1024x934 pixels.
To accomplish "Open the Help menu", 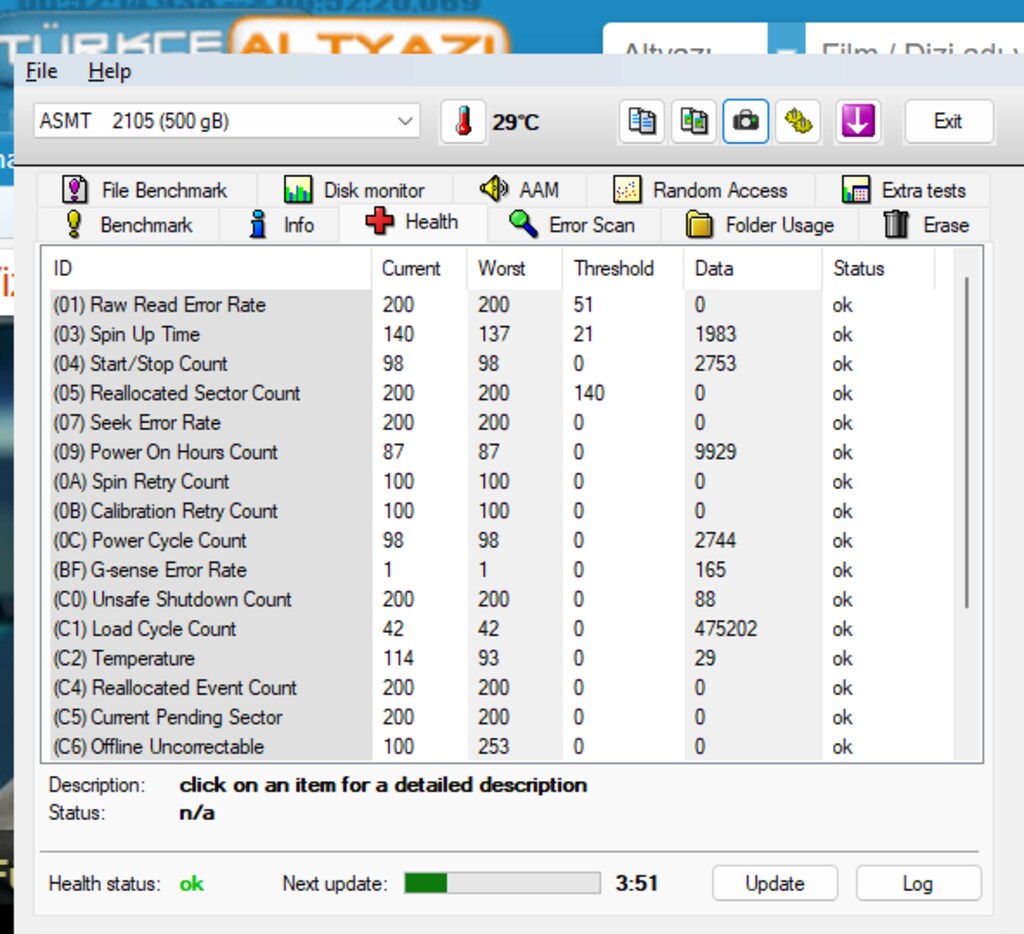I will point(109,71).
